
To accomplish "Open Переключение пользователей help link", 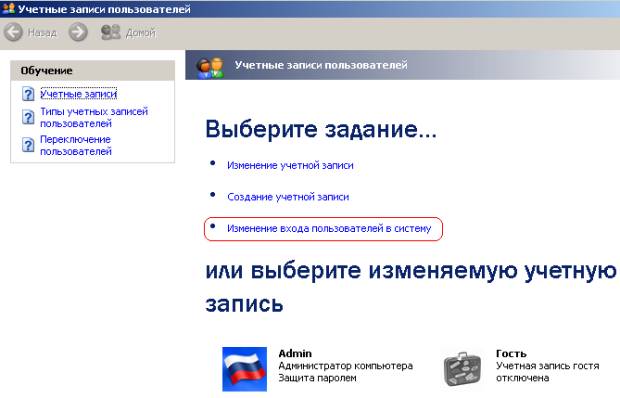I will point(76,145).
